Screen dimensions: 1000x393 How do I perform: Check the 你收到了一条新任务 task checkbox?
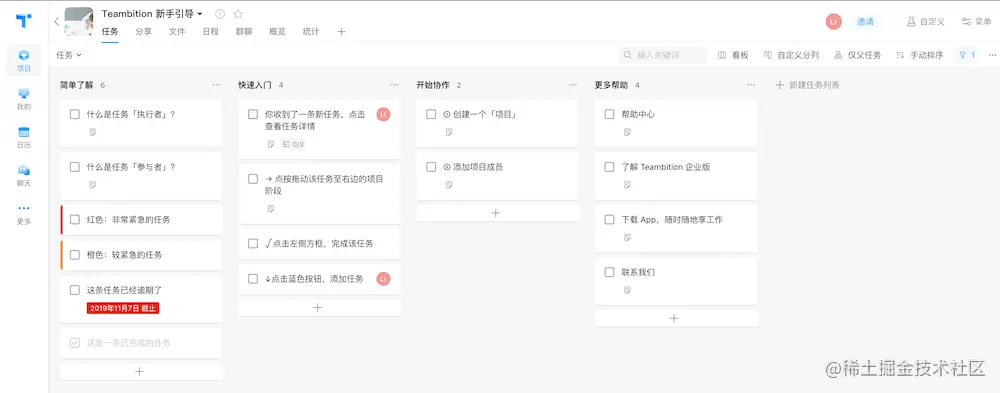pyautogui.click(x=253, y=114)
